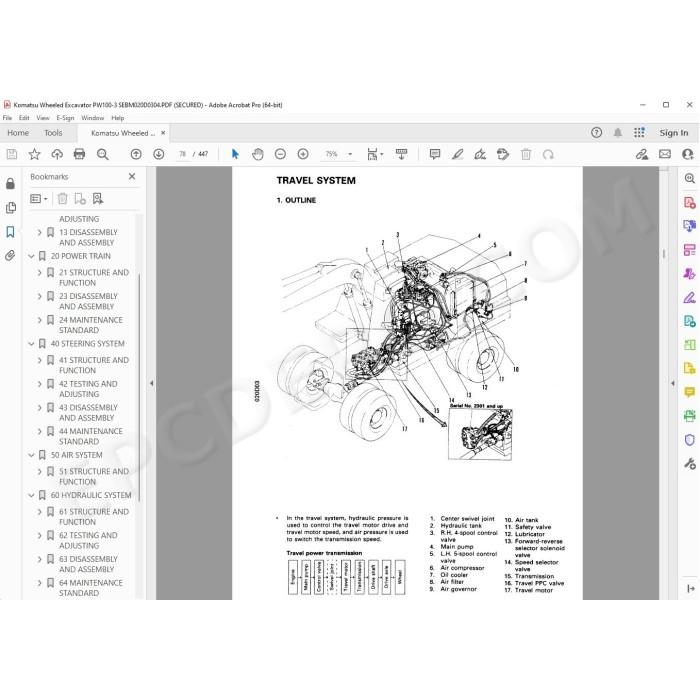Screen dimensions: 700x700
Task: Open the security lock panel
Action: pyautogui.click(x=10, y=183)
